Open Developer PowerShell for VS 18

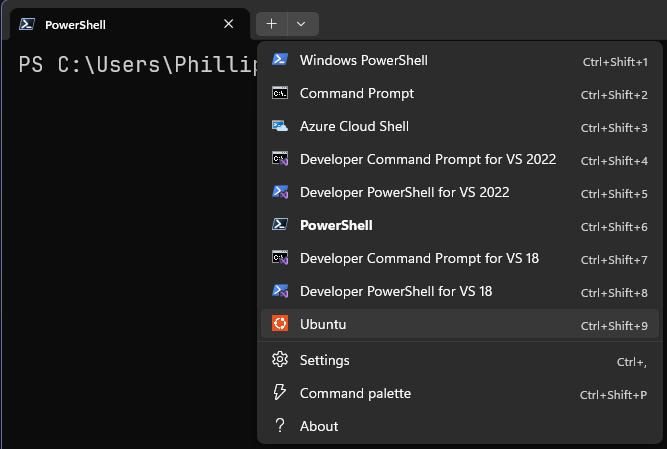tap(460, 291)
